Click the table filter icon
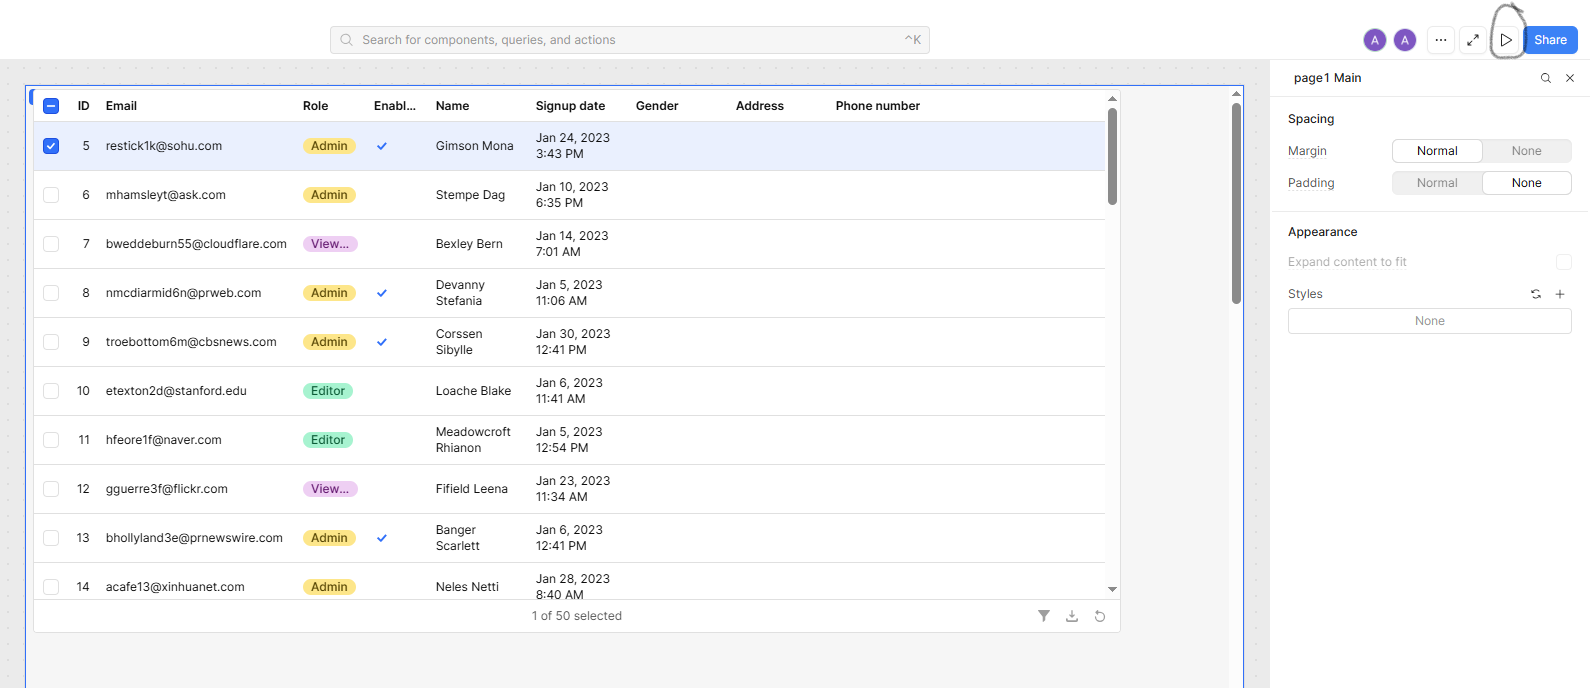Screen dimensions: 1590x688 [x=1043, y=616]
